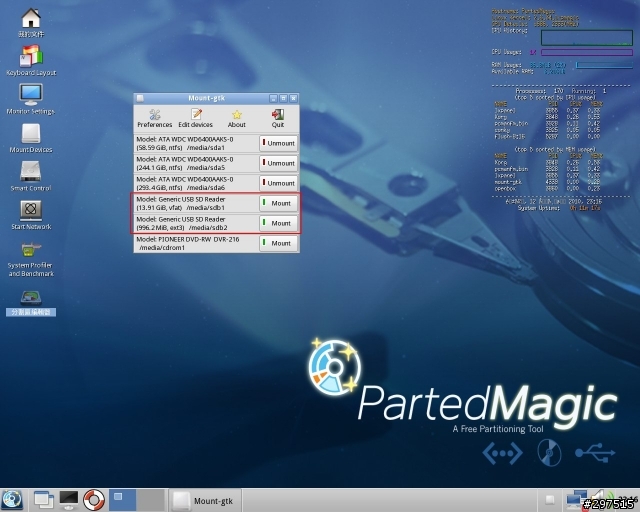Screen dimensions: 640x512
Task: Switch to the second workspace in pager
Action: coord(150,500)
